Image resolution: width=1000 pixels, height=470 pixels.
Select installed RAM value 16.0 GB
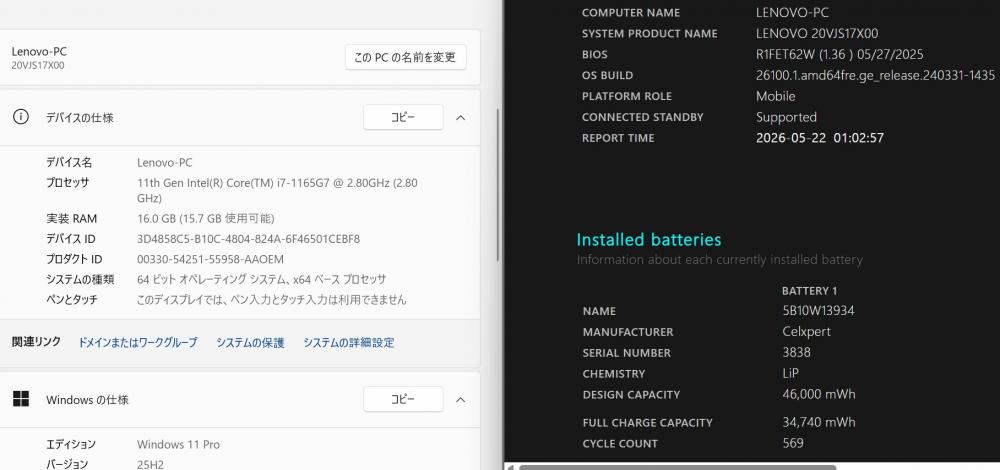tap(205, 219)
